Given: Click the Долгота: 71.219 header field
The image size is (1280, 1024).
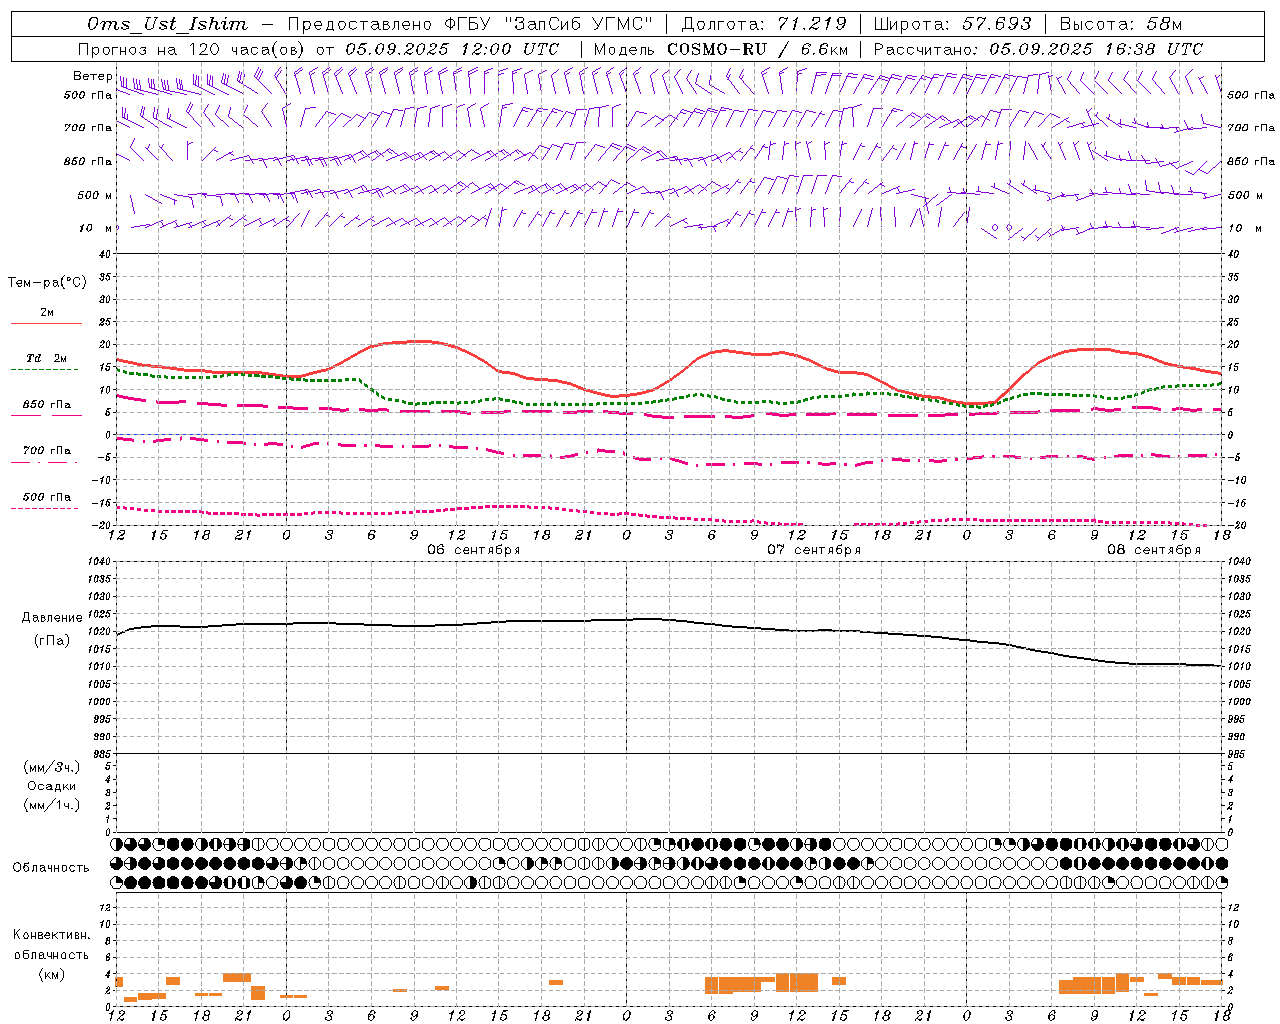Looking at the screenshot, I should point(764,24).
